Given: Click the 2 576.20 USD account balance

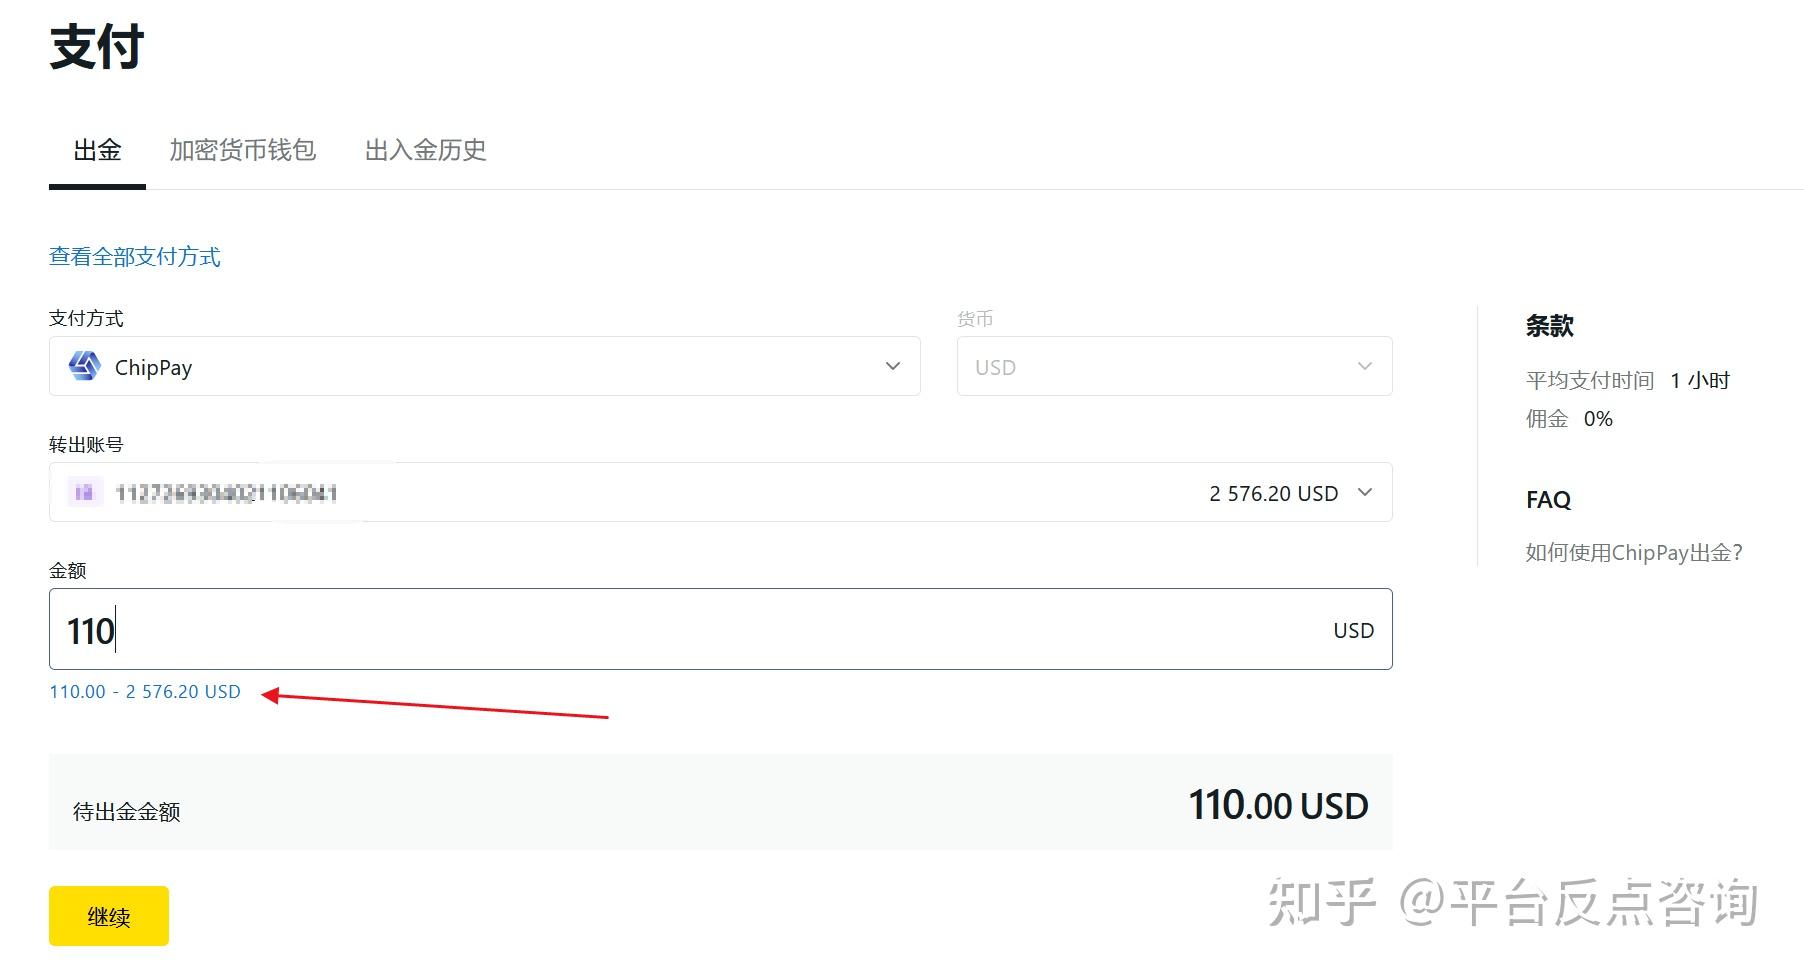Looking at the screenshot, I should (x=1273, y=494).
